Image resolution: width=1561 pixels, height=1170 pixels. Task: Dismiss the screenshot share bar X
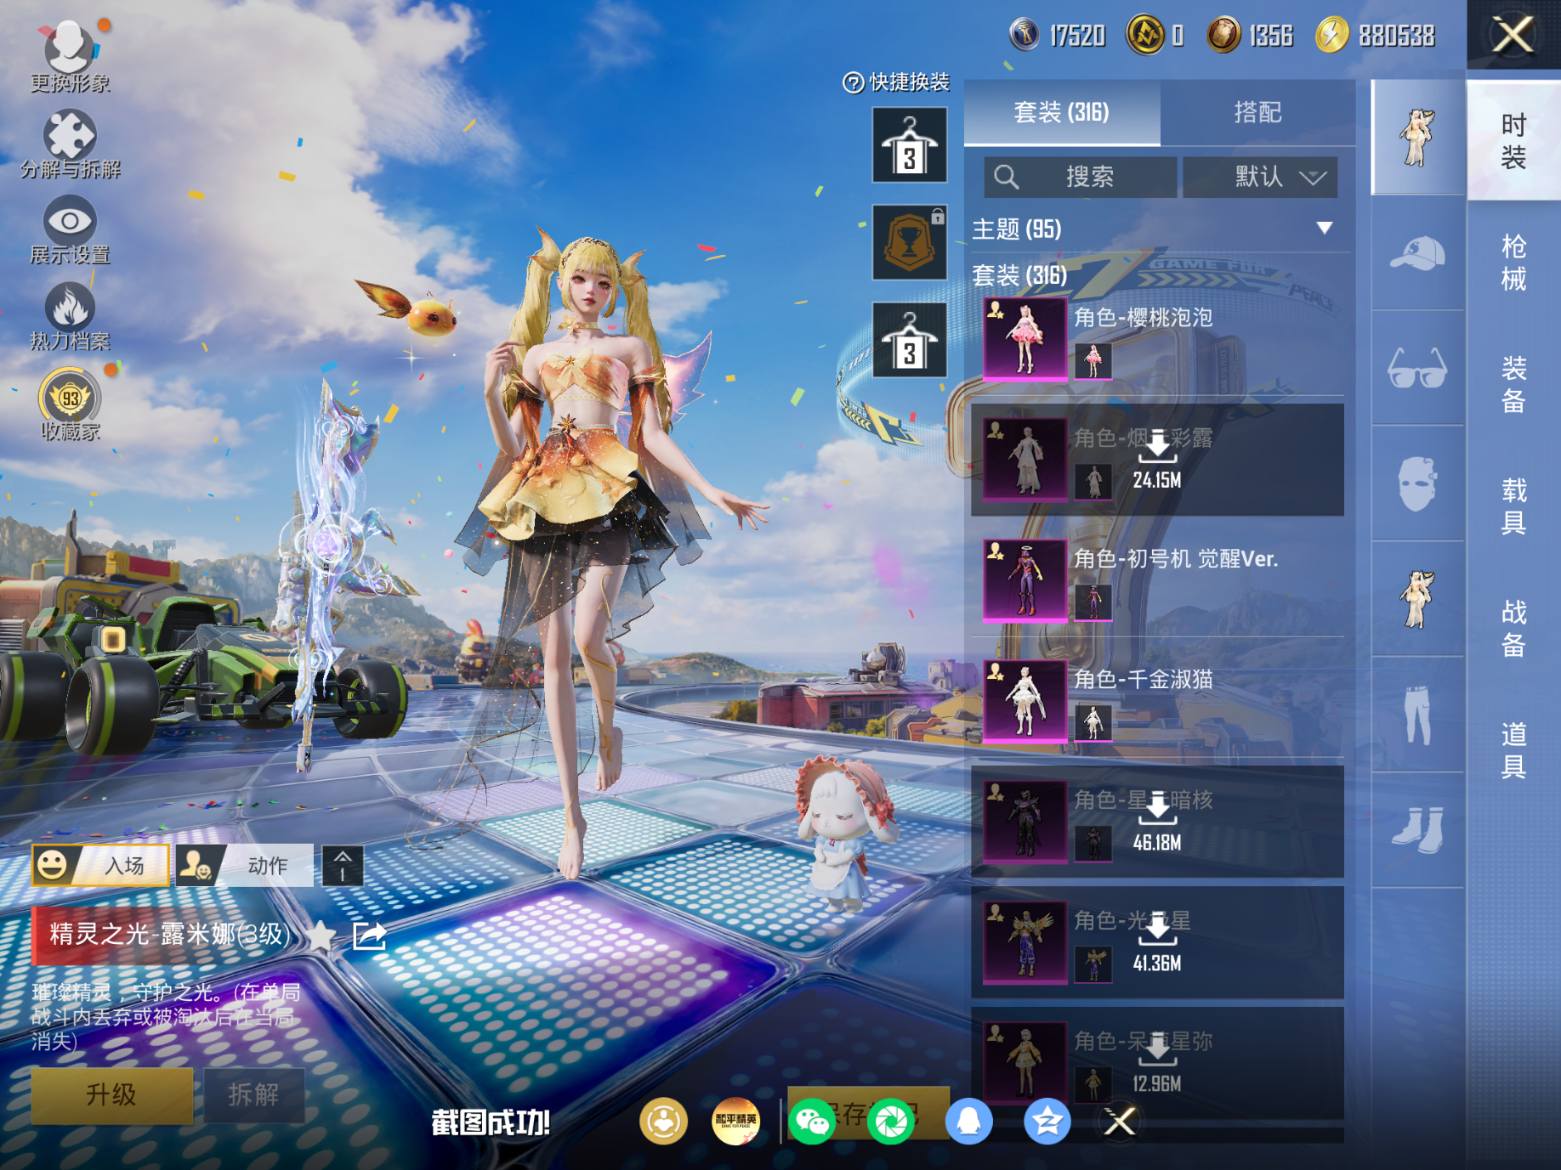(1119, 1121)
